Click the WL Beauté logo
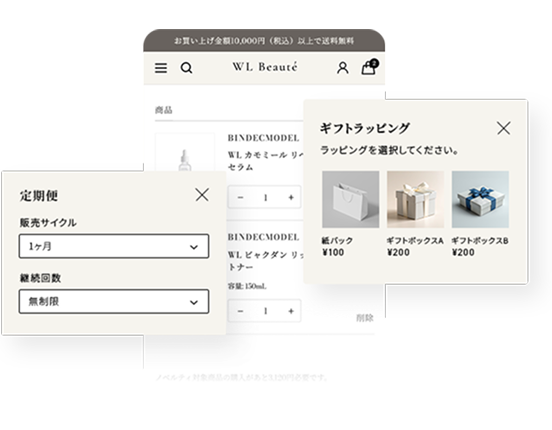The image size is (552, 430). coord(265,67)
